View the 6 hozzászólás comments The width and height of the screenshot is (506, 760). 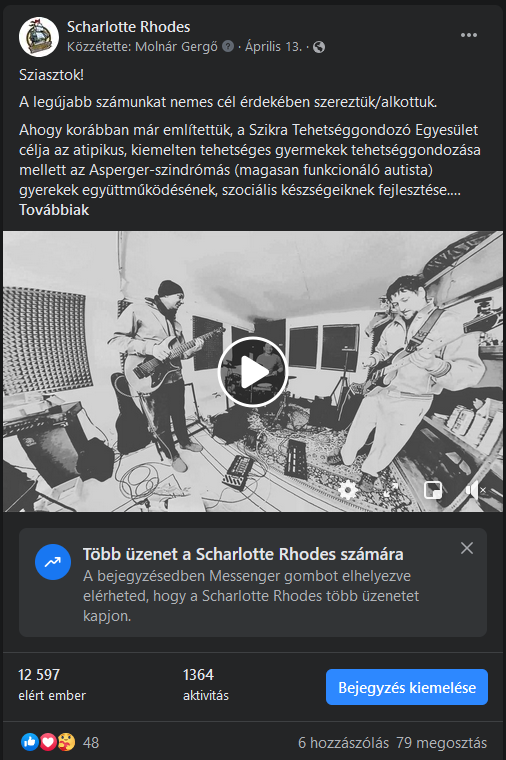[x=343, y=743]
